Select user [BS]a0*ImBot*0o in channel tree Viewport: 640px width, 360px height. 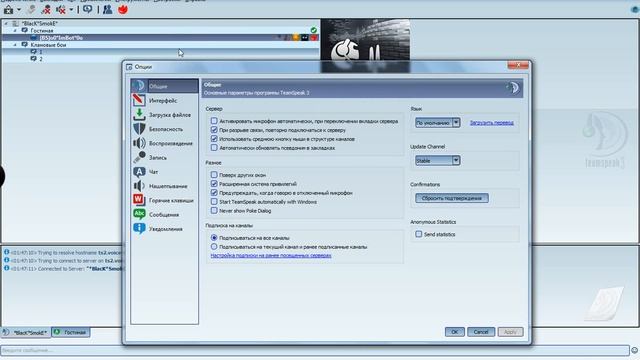click(x=61, y=38)
